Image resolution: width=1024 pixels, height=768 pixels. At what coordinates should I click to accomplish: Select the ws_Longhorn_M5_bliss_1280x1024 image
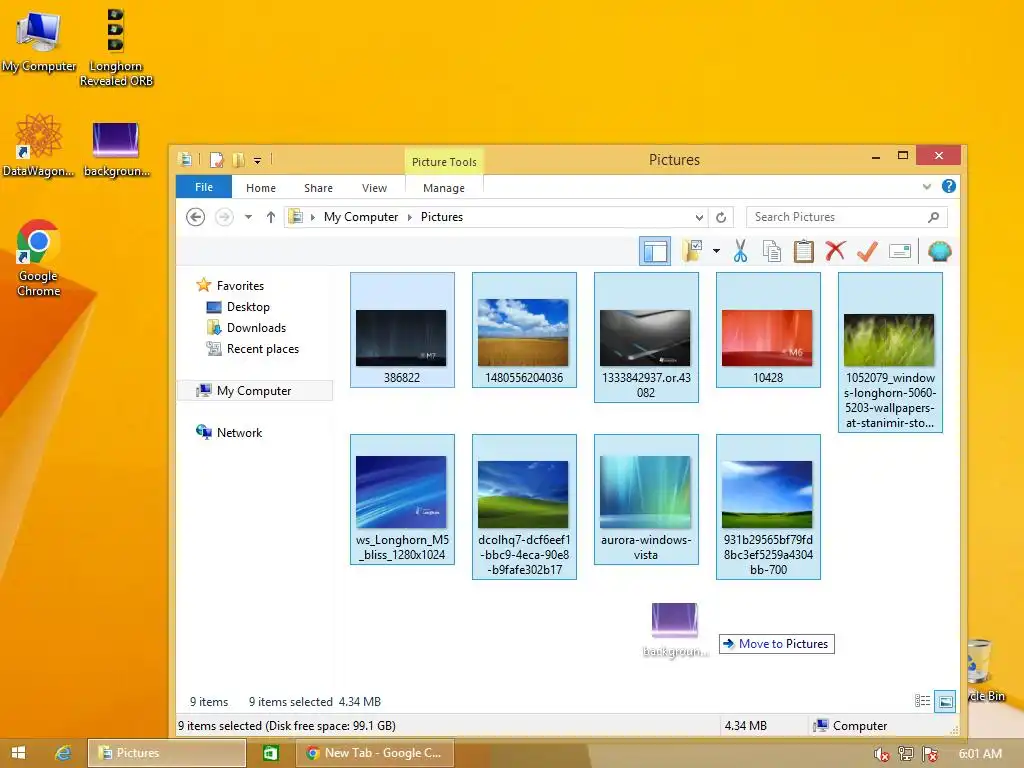coord(402,499)
